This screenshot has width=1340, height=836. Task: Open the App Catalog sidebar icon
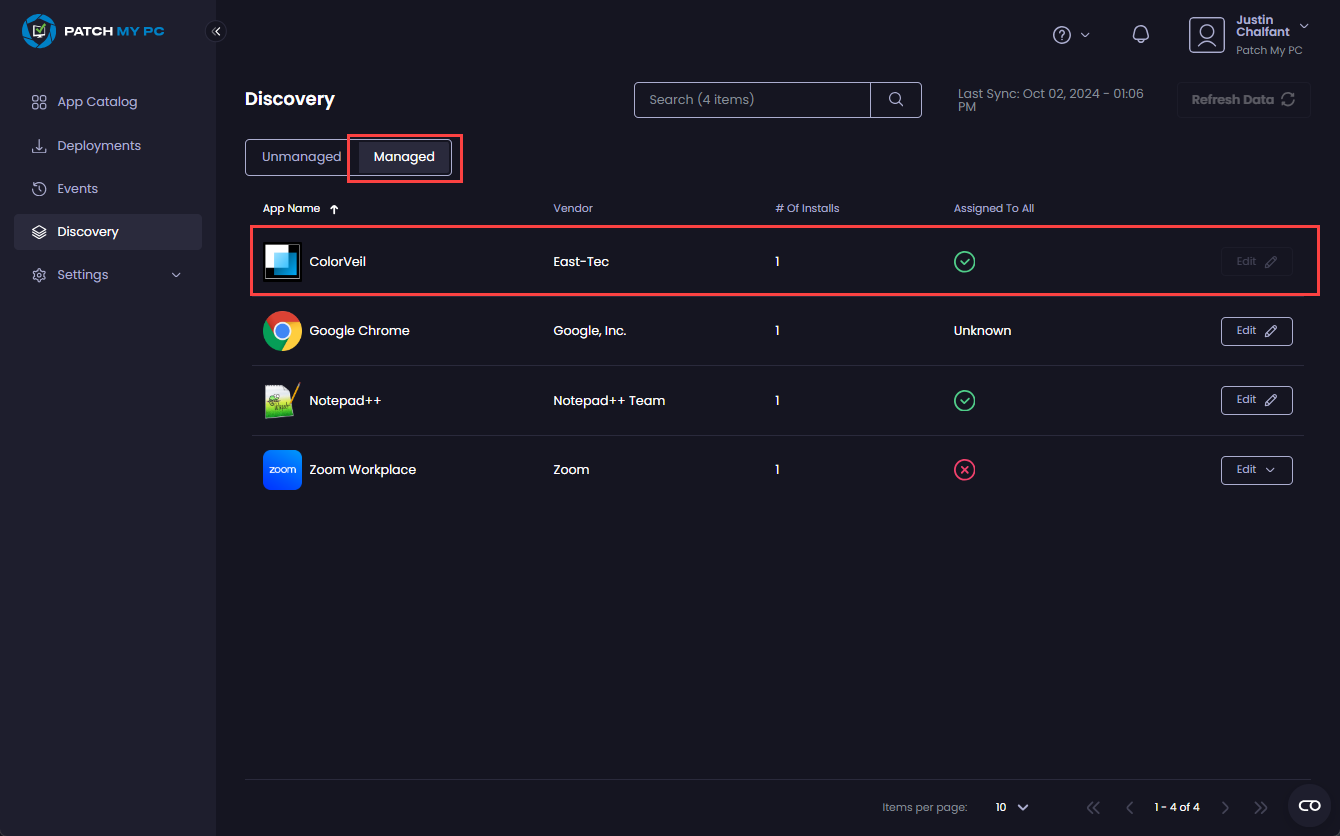coord(39,101)
